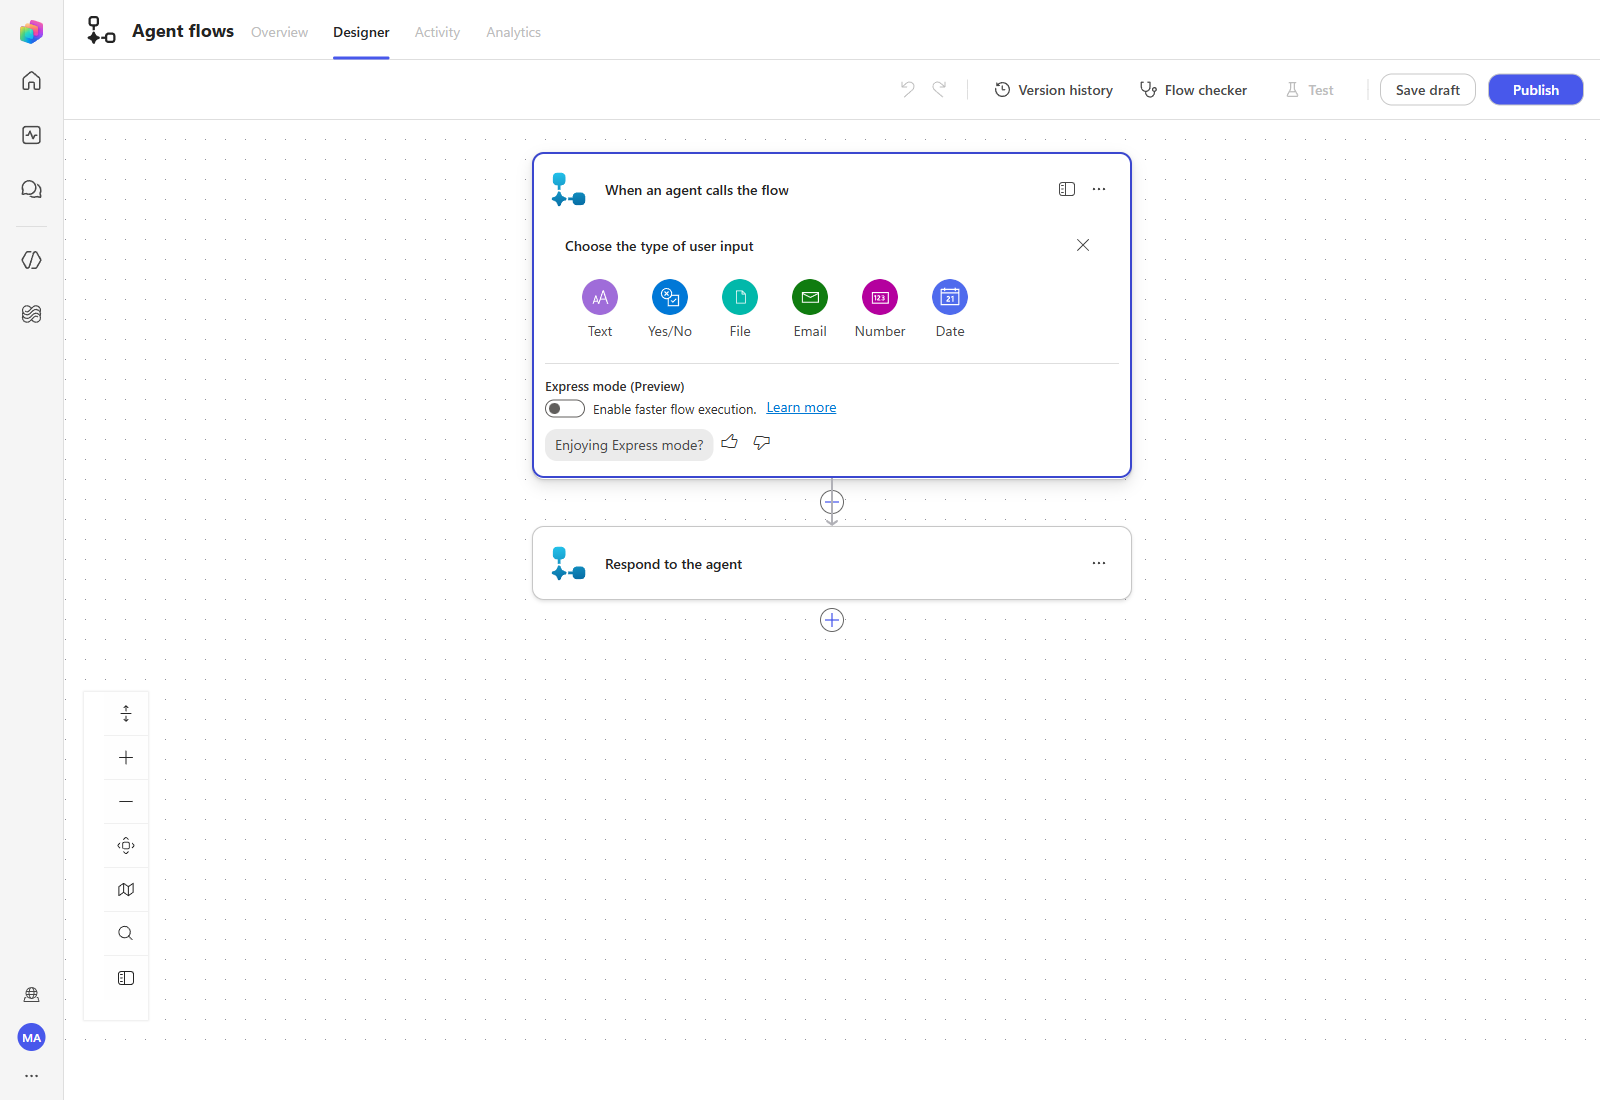The width and height of the screenshot is (1600, 1100).
Task: Choose the Number input type icon
Action: tap(880, 297)
